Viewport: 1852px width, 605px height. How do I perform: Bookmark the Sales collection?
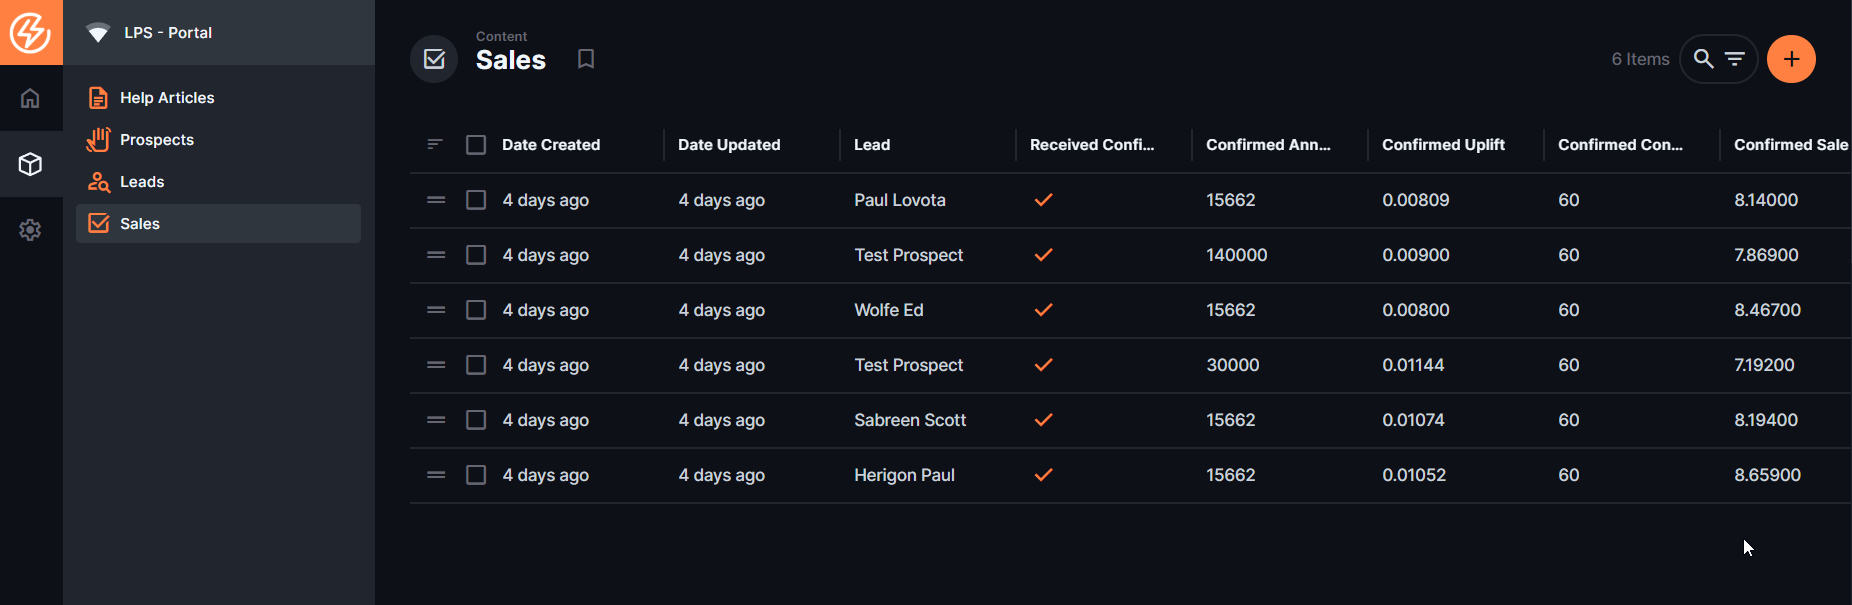click(x=586, y=59)
